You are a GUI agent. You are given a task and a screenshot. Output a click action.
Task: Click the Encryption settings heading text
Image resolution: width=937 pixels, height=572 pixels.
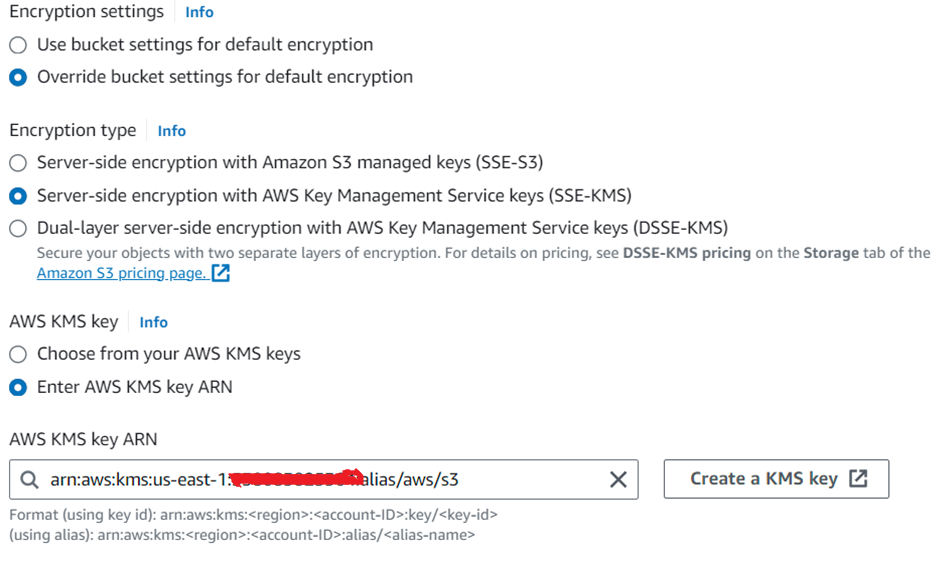click(86, 12)
